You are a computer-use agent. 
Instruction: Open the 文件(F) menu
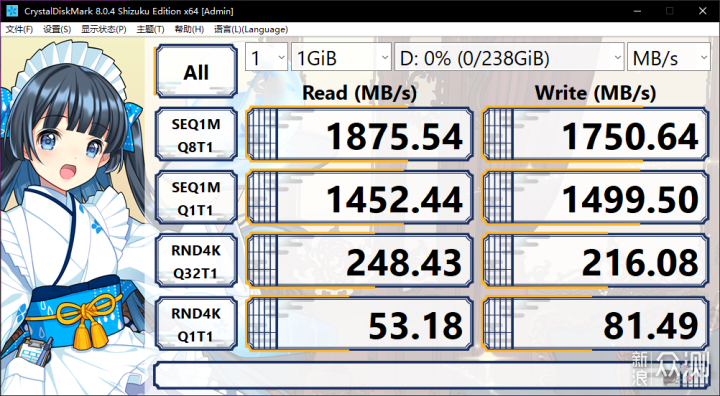click(x=19, y=29)
